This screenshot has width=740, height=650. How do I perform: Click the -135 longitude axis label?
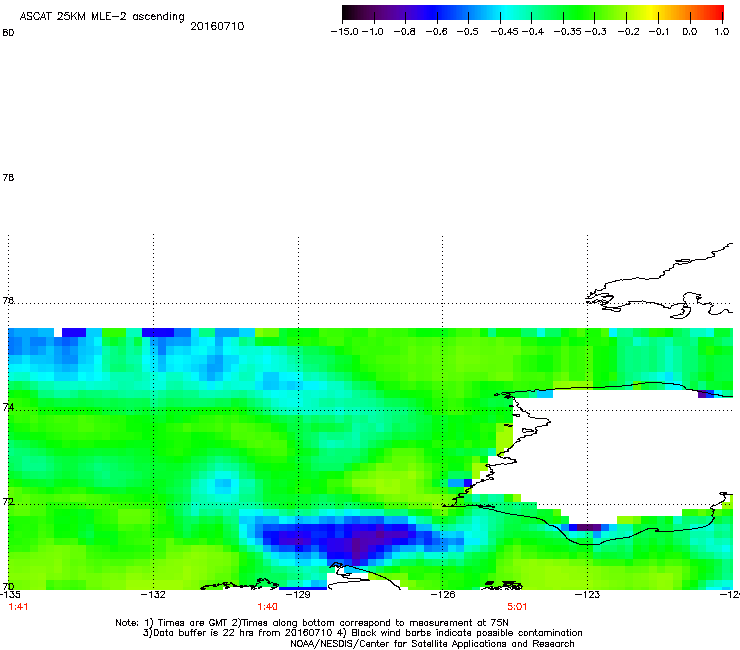(10, 595)
